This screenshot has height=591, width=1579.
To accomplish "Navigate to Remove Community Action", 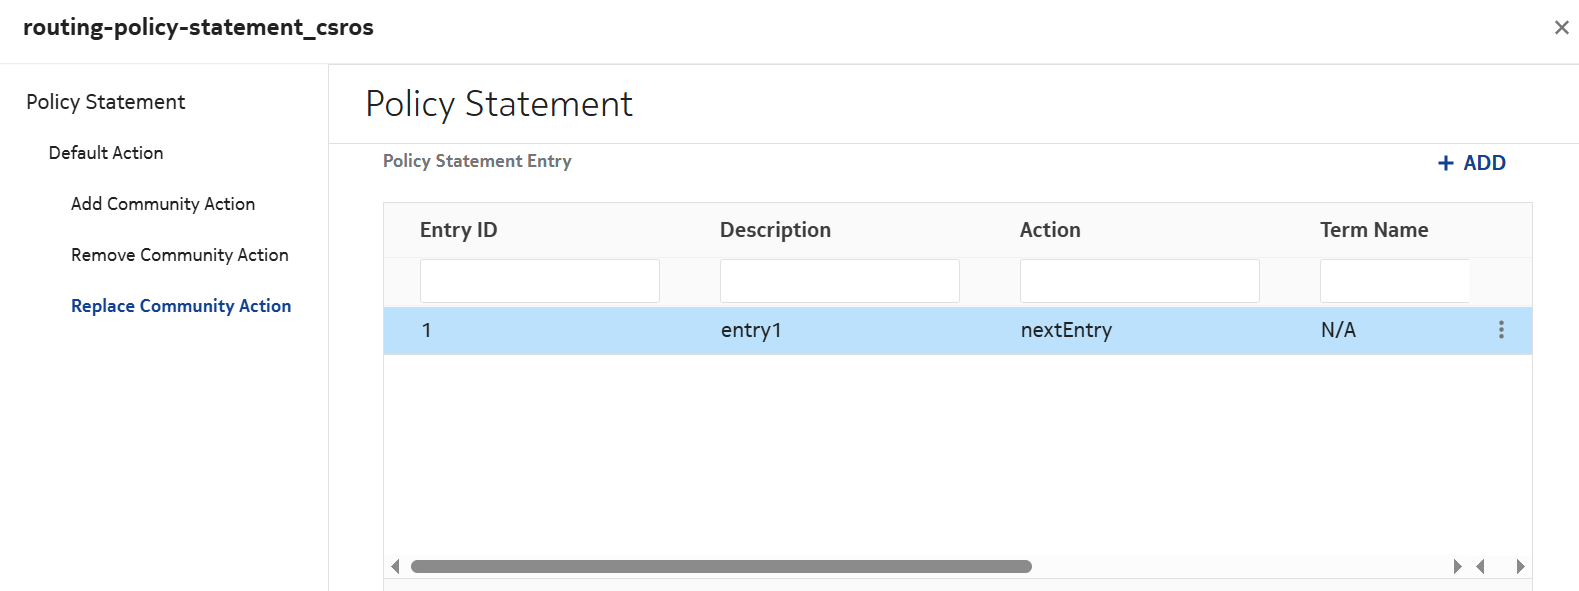I will point(180,255).
